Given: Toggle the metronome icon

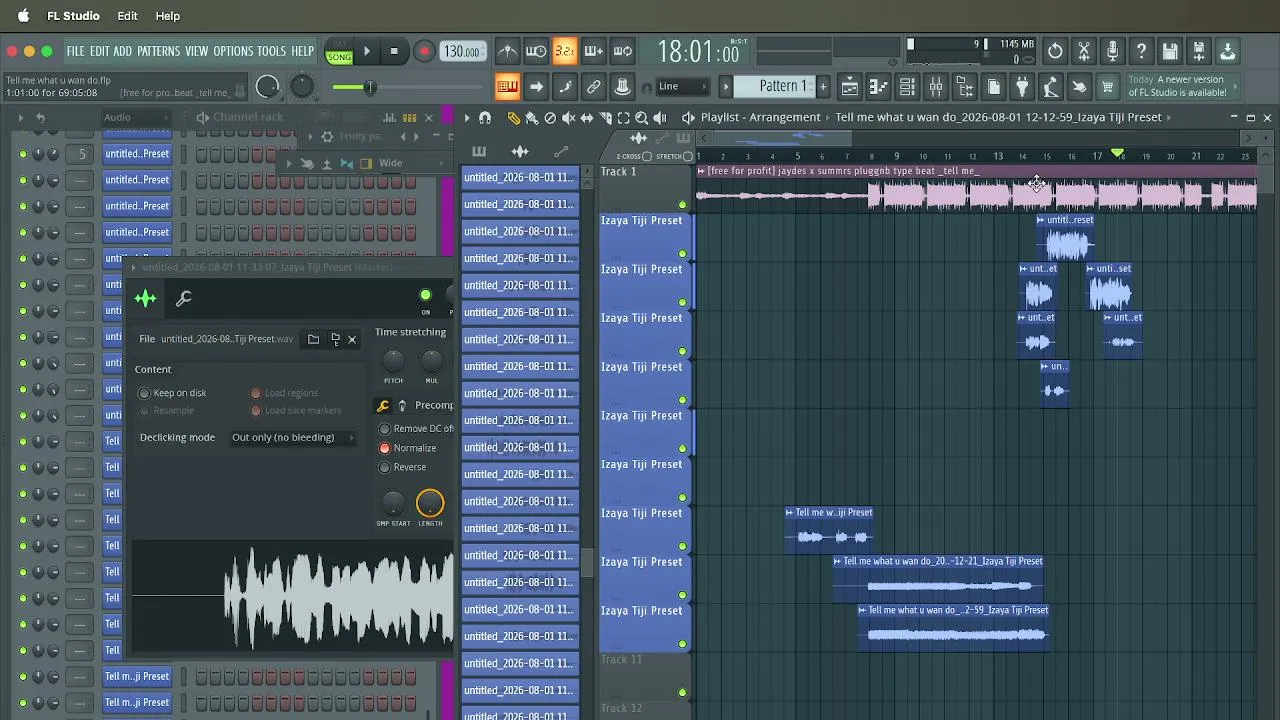Looking at the screenshot, I should tap(508, 51).
